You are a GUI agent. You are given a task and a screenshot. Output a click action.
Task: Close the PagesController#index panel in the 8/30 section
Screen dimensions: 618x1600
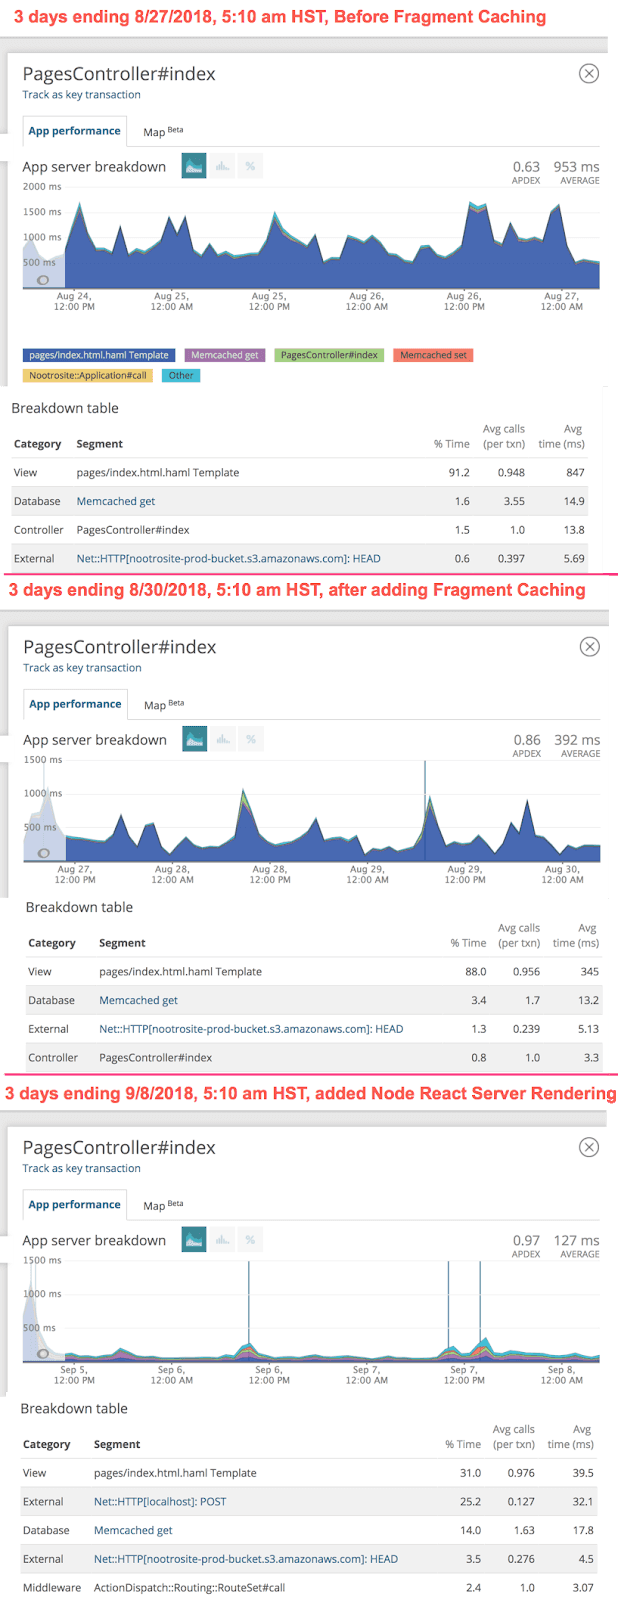[x=590, y=647]
